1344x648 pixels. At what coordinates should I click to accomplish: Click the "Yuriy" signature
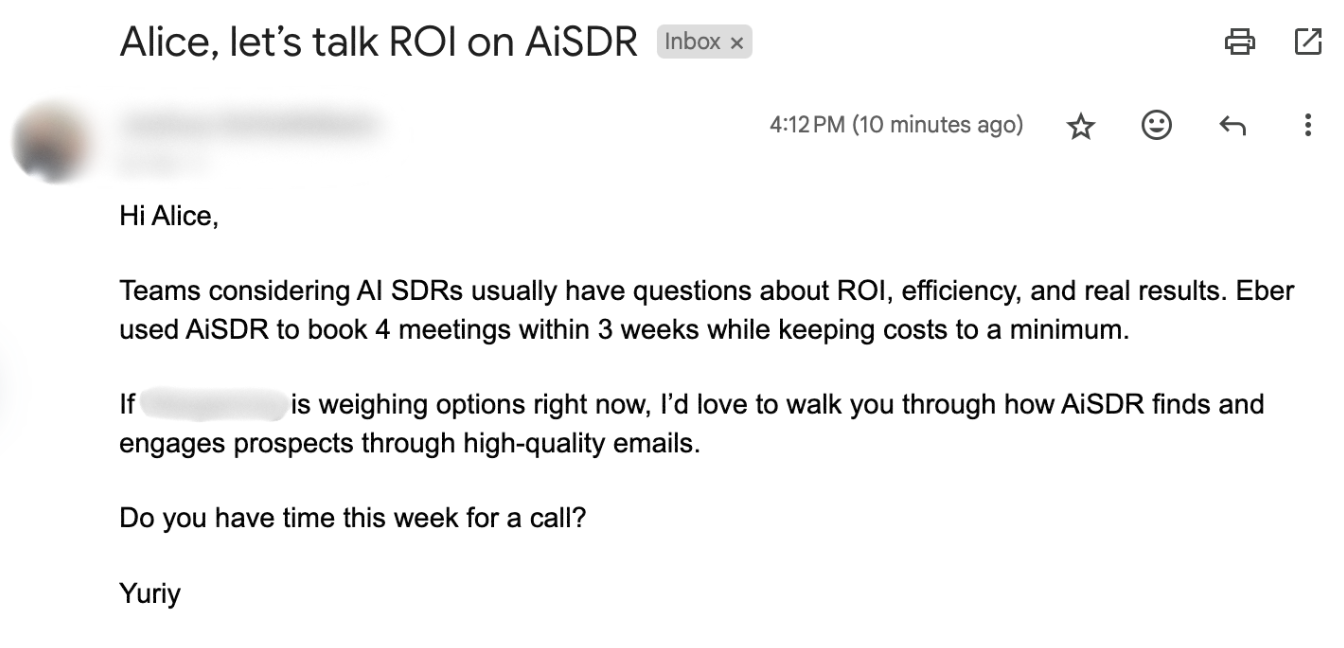pyautogui.click(x=150, y=594)
